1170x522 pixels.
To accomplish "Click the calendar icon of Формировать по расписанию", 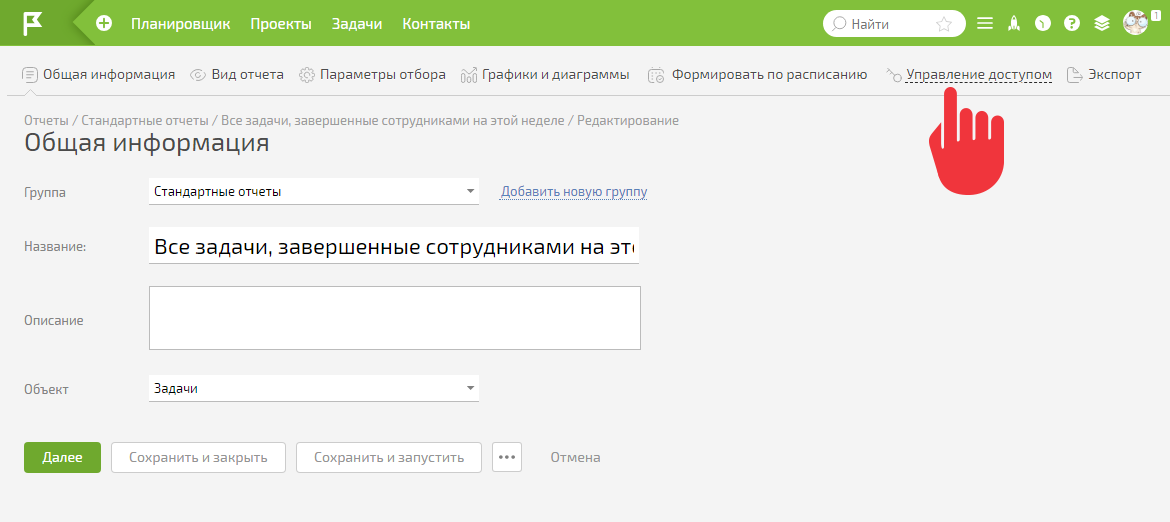I will (656, 75).
